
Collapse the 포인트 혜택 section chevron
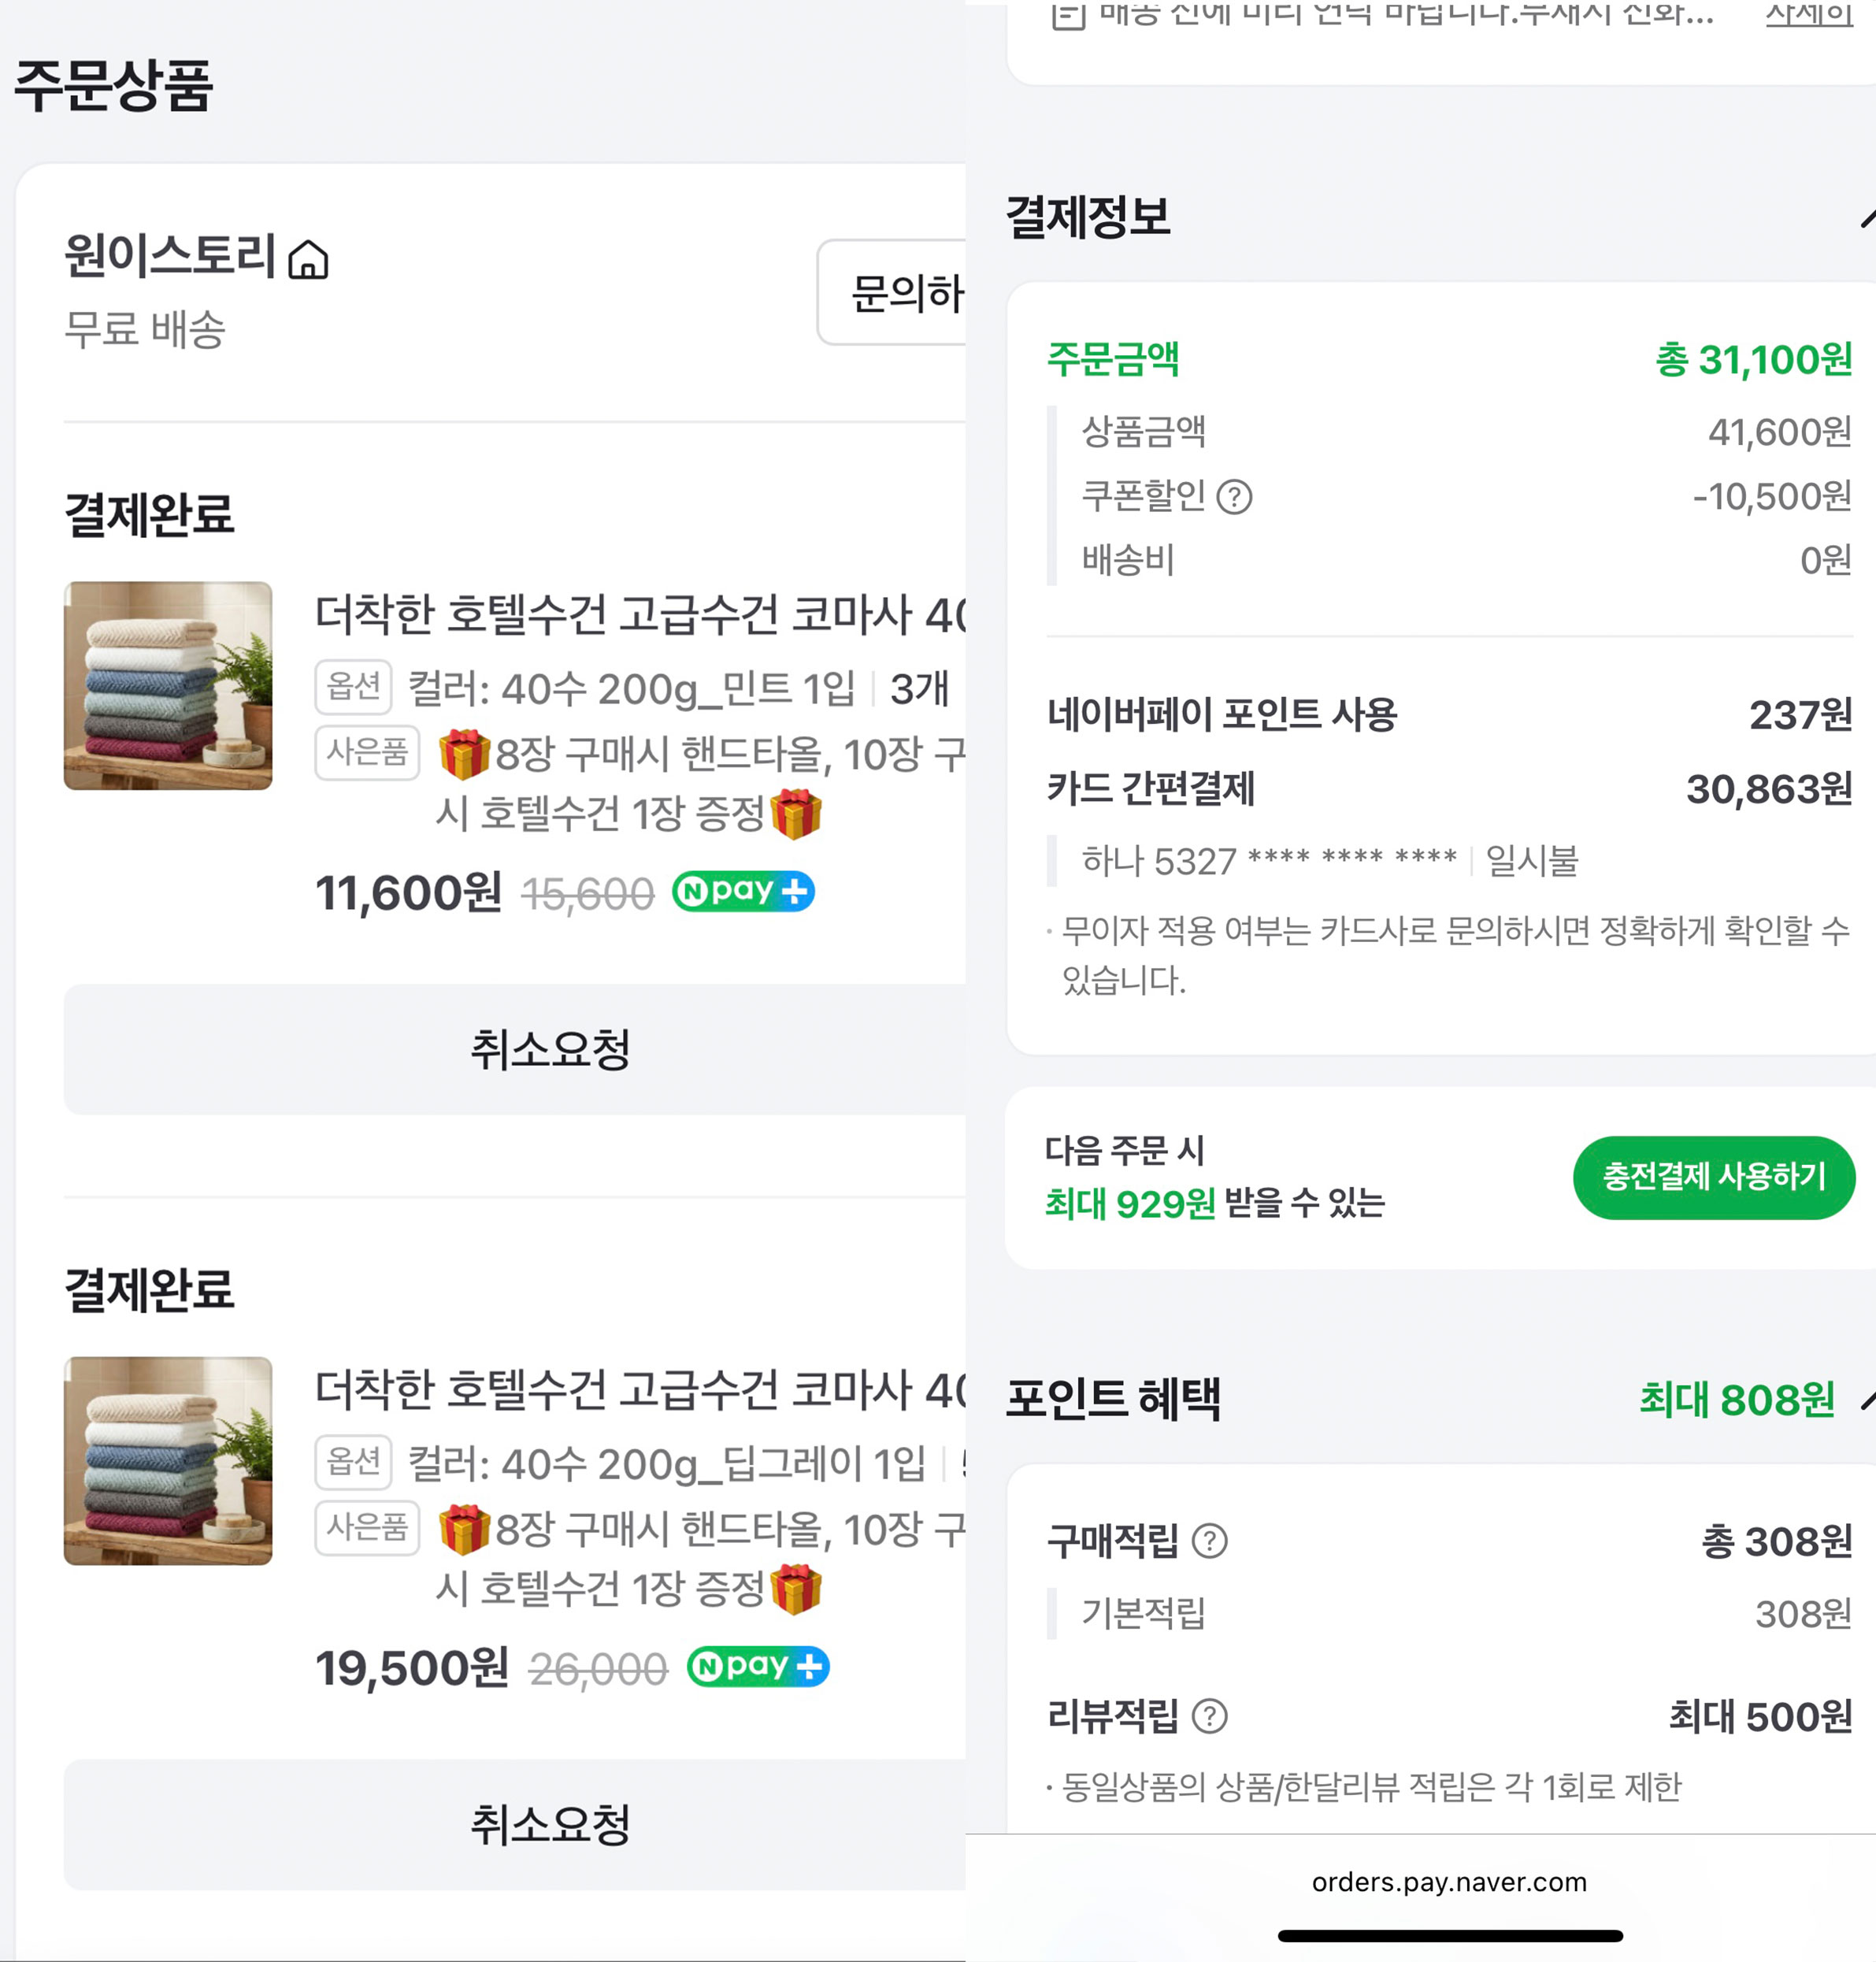(x=1866, y=1400)
